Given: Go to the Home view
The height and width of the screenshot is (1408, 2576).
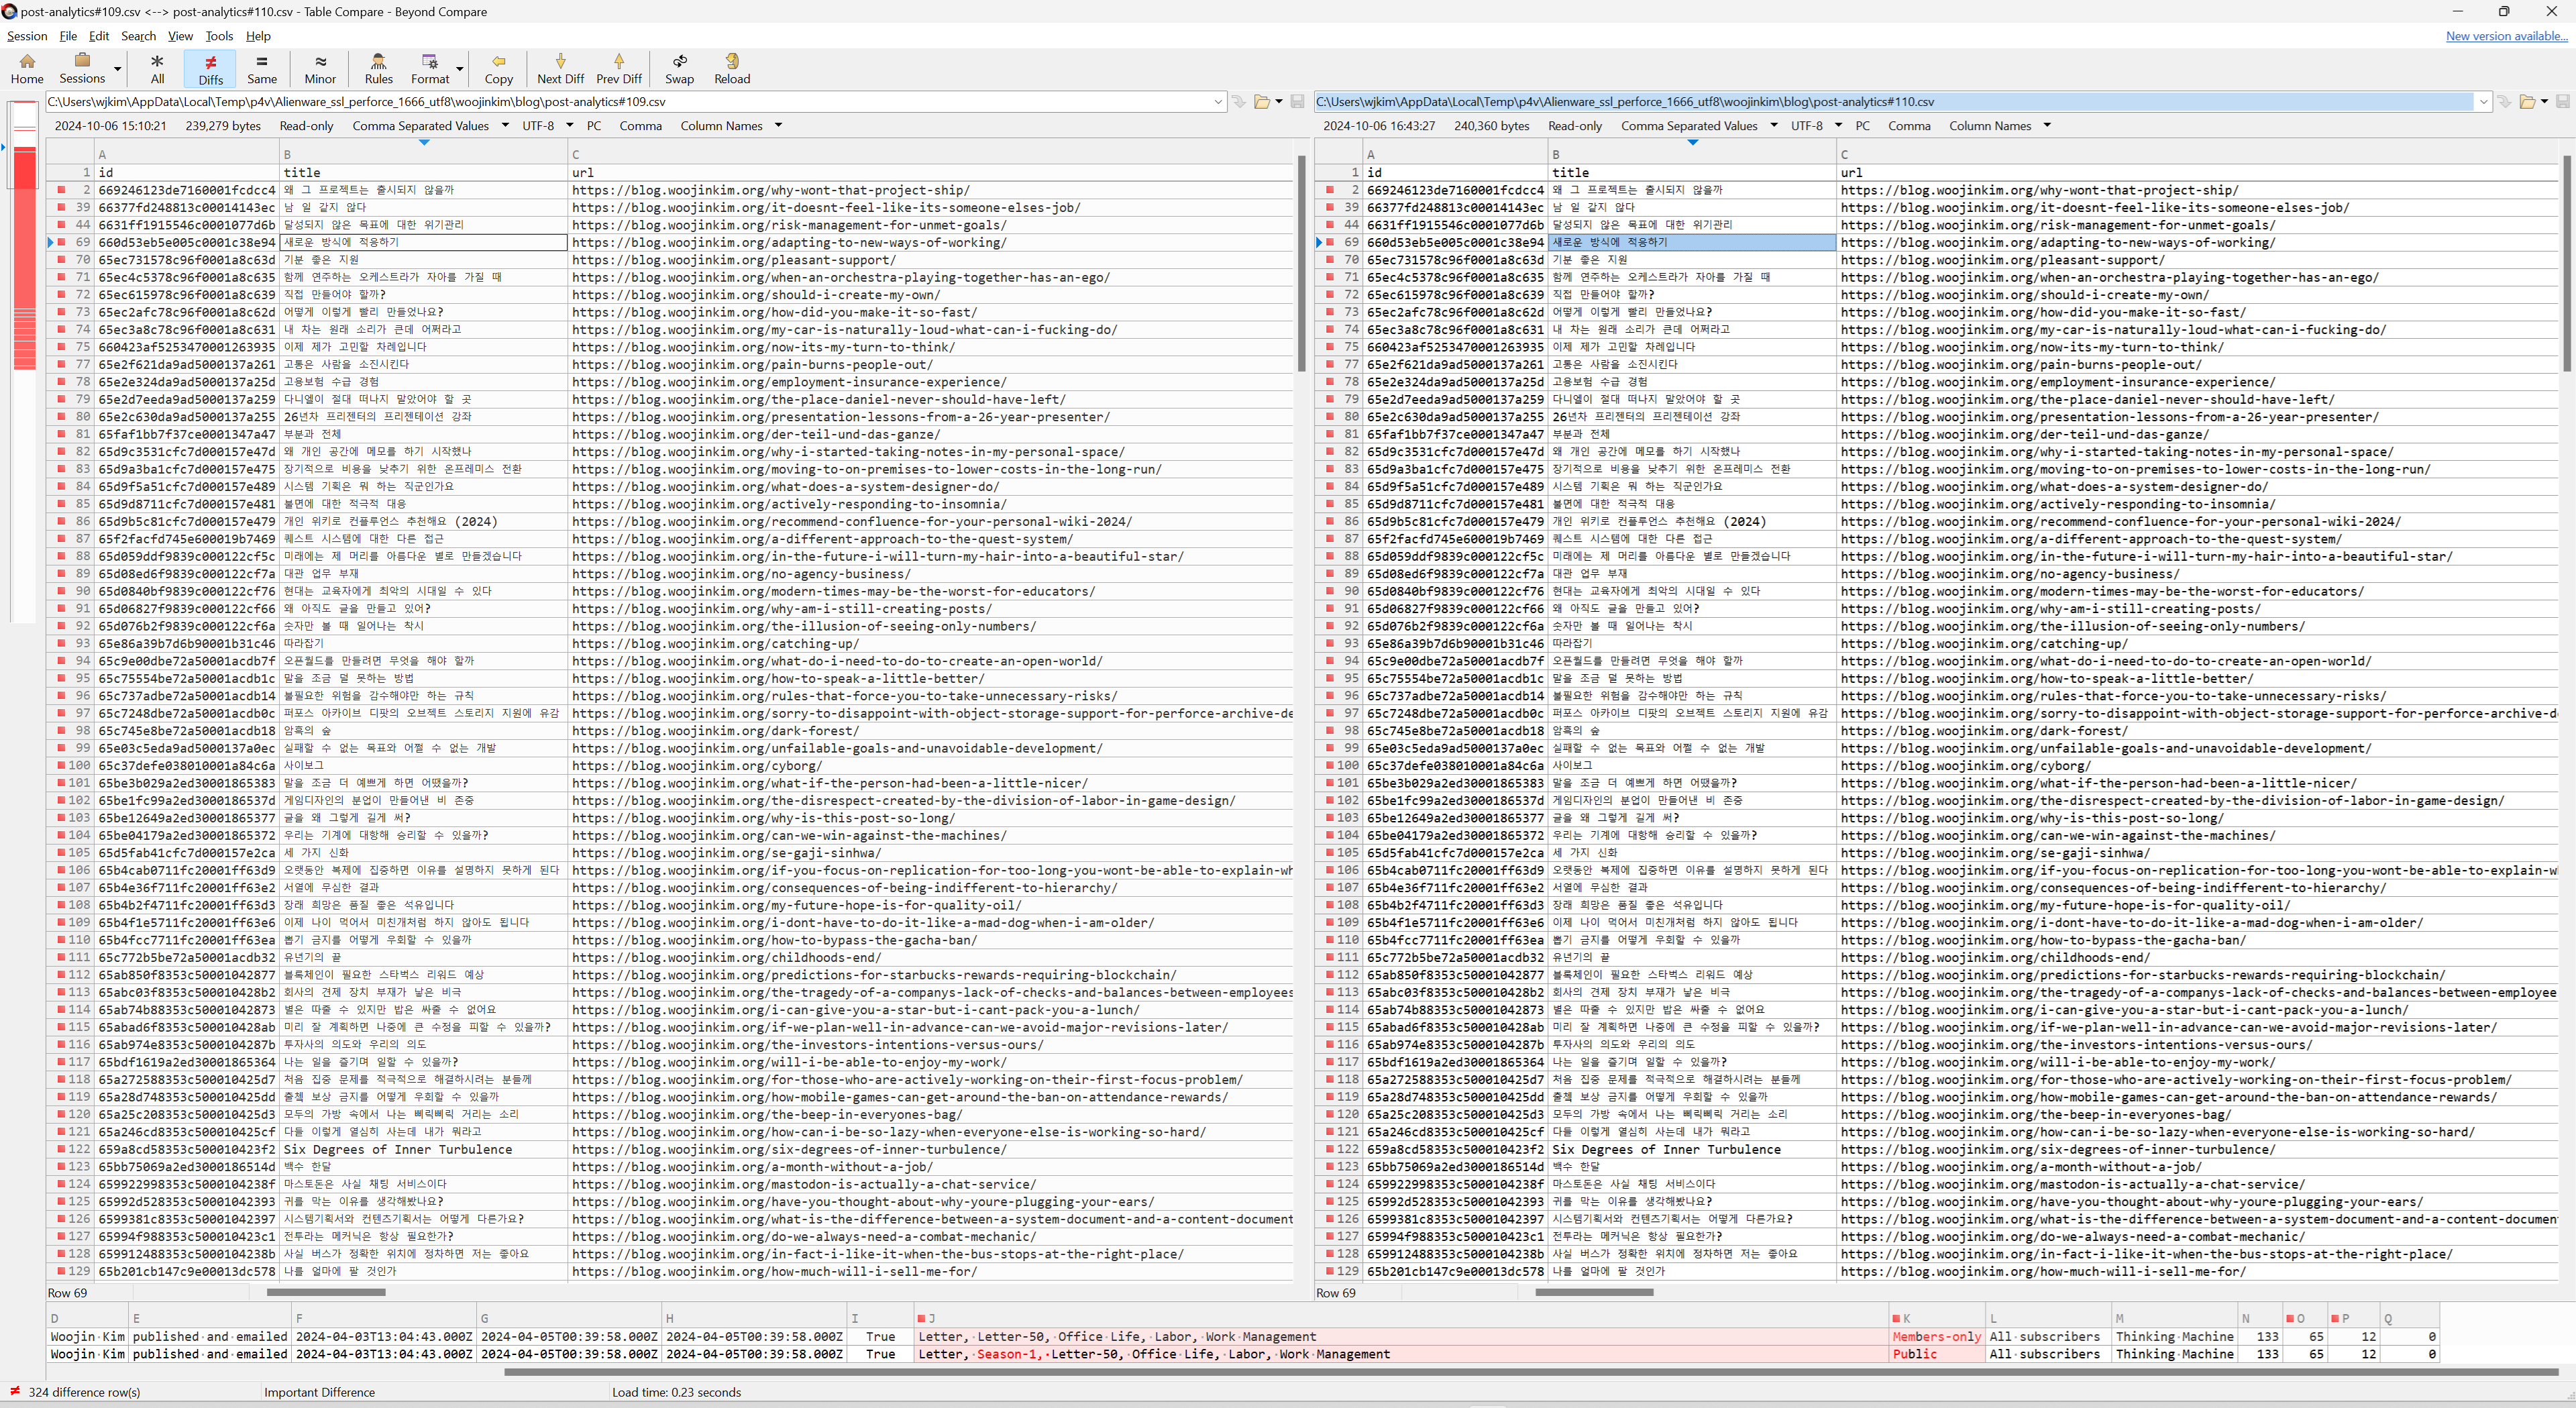Looking at the screenshot, I should click(x=27, y=68).
